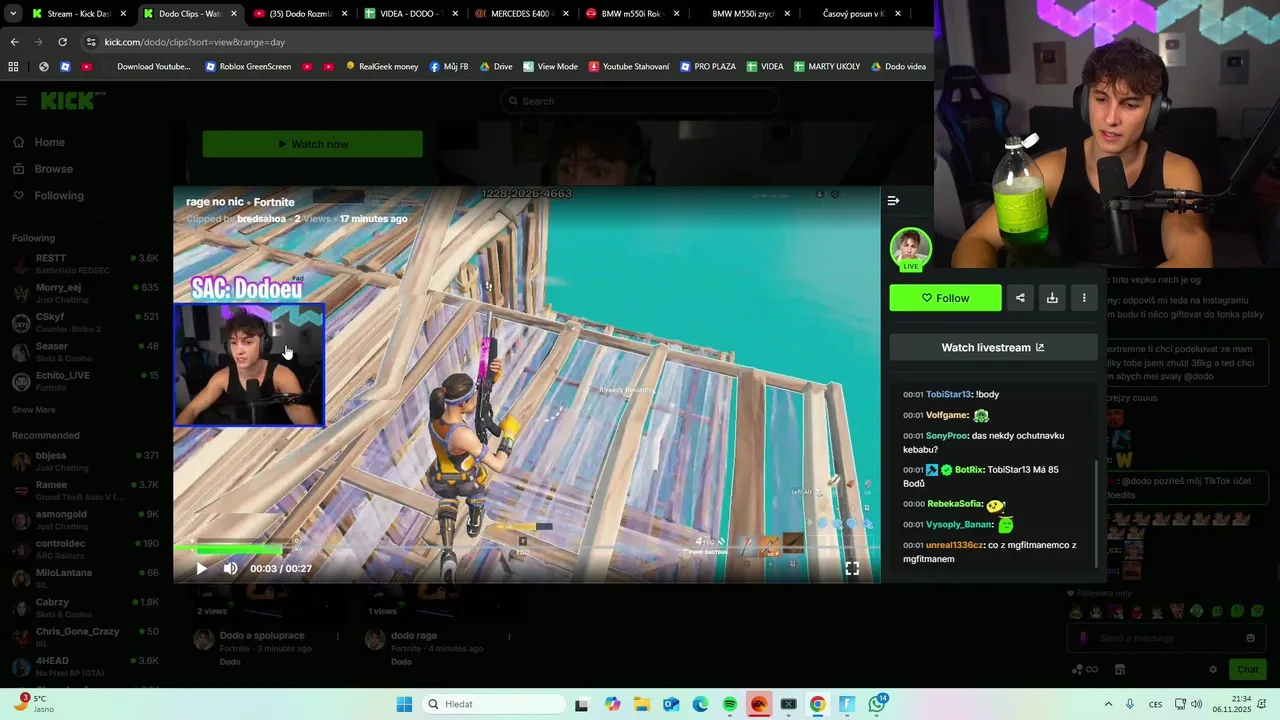
Task: Open Roblox GreenScreen bookmark
Action: [248, 67]
